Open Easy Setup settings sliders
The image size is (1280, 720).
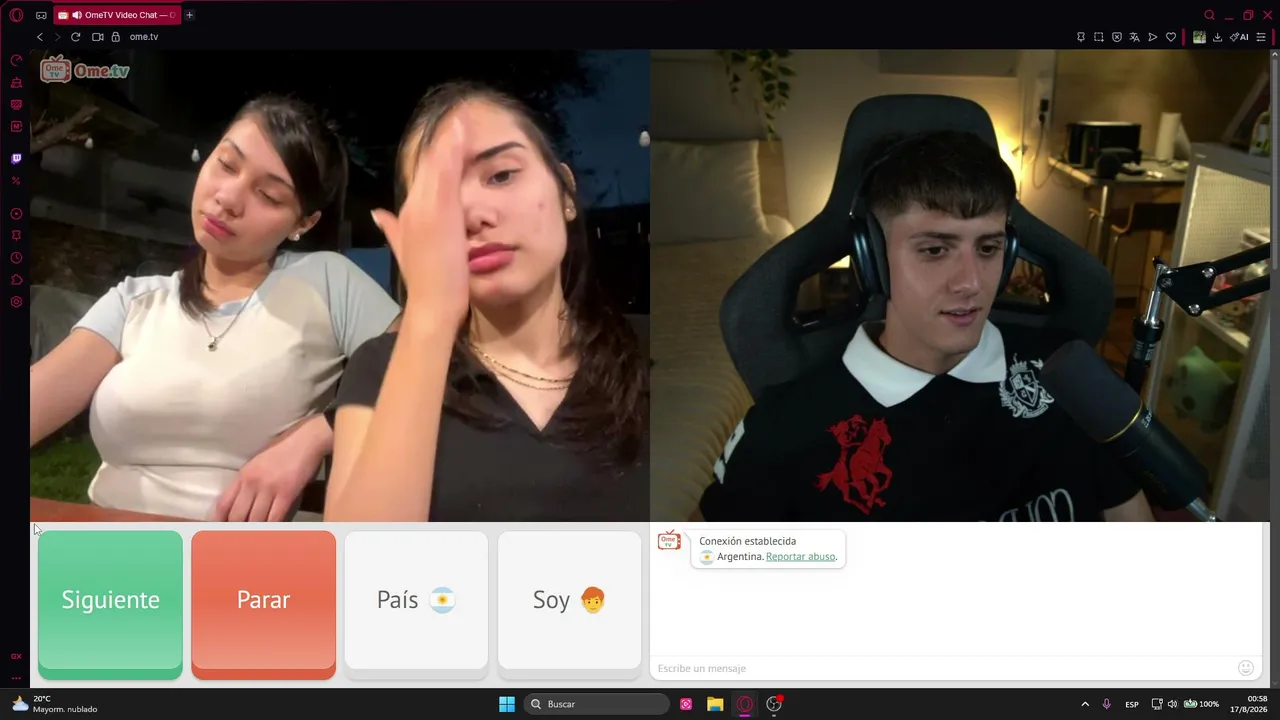tap(1261, 37)
